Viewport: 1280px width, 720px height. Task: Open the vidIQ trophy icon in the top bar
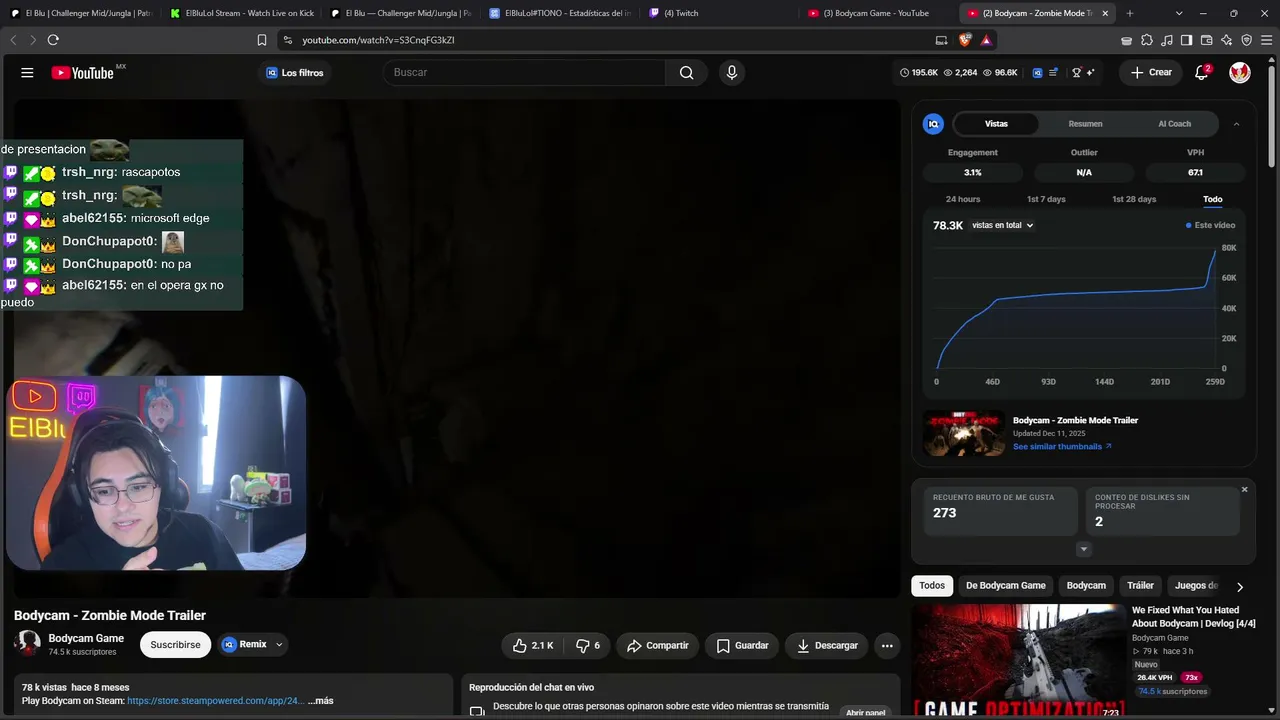[1076, 72]
